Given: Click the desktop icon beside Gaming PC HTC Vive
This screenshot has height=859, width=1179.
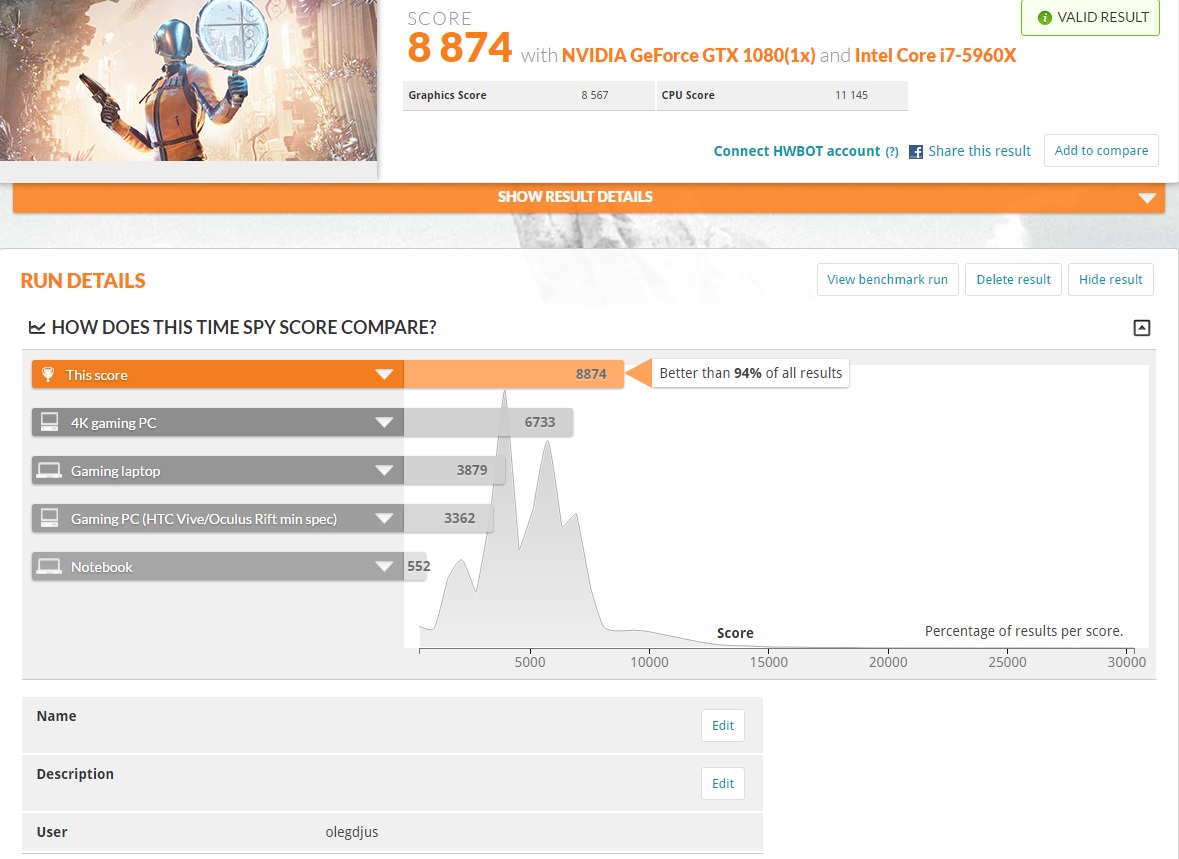Looking at the screenshot, I should point(50,518).
